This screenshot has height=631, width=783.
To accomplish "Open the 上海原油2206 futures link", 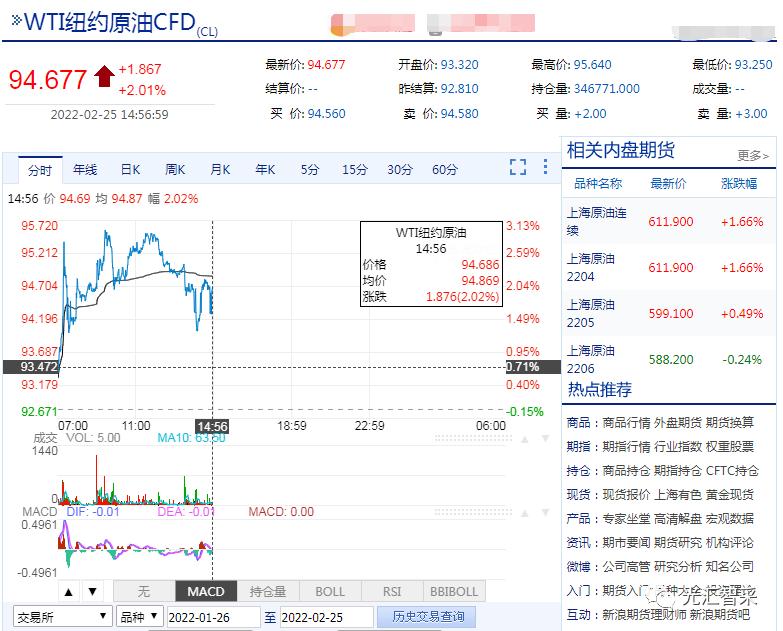I will point(590,359).
